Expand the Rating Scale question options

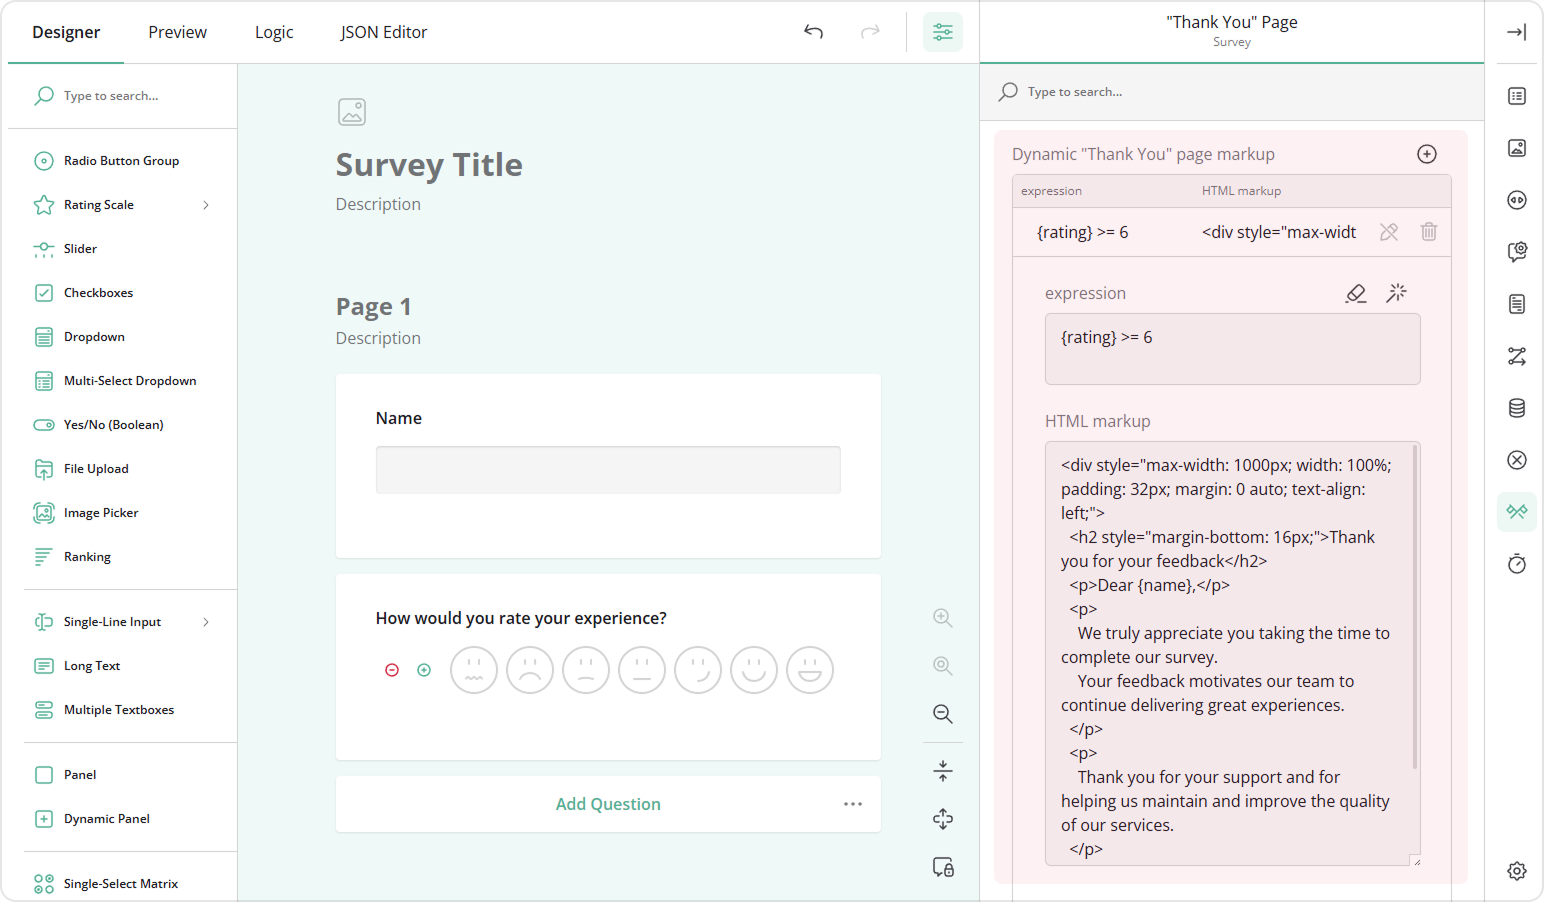pyautogui.click(x=206, y=204)
